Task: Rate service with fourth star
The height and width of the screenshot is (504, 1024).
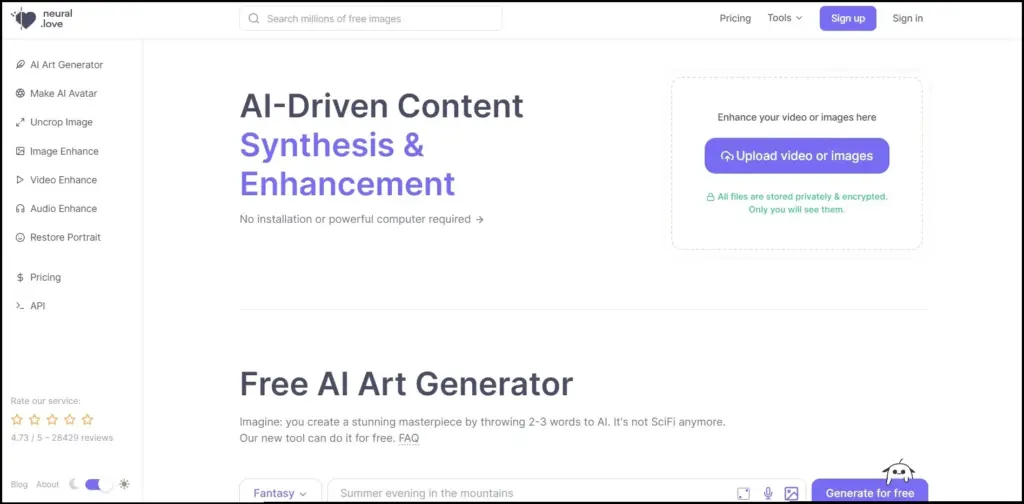Action: pyautogui.click(x=70, y=420)
